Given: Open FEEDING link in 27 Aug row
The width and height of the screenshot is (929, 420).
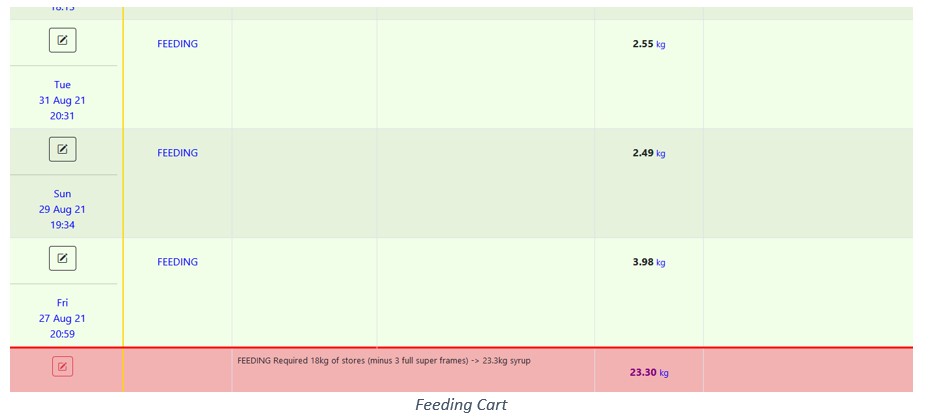Looking at the screenshot, I should point(177,262).
